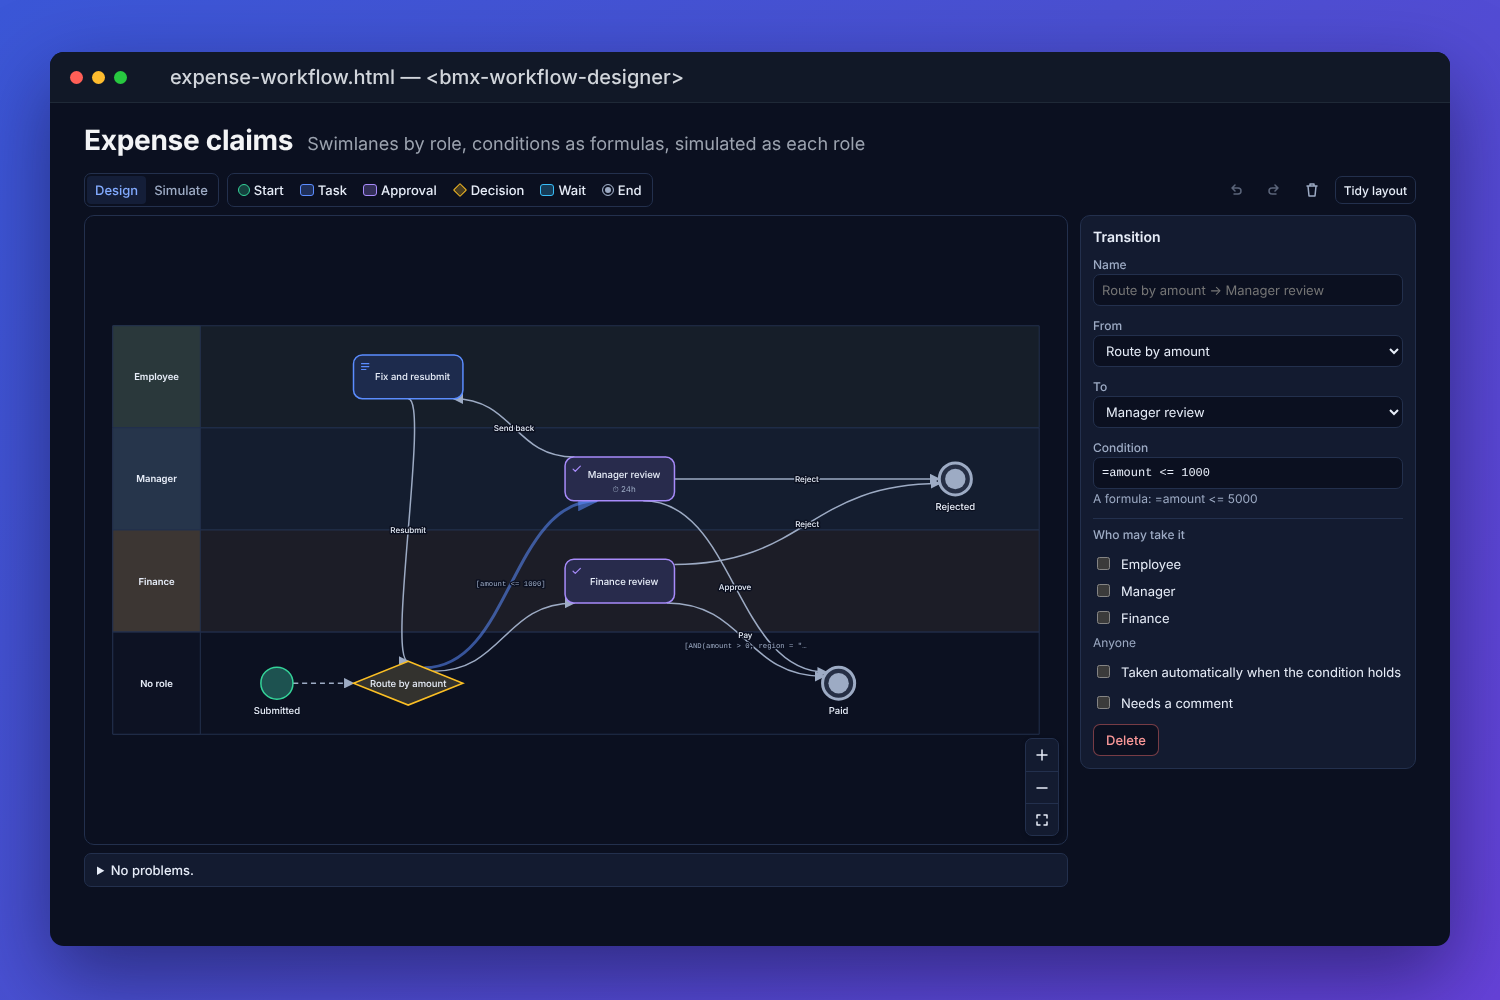Add a Wait node from palette

563,190
